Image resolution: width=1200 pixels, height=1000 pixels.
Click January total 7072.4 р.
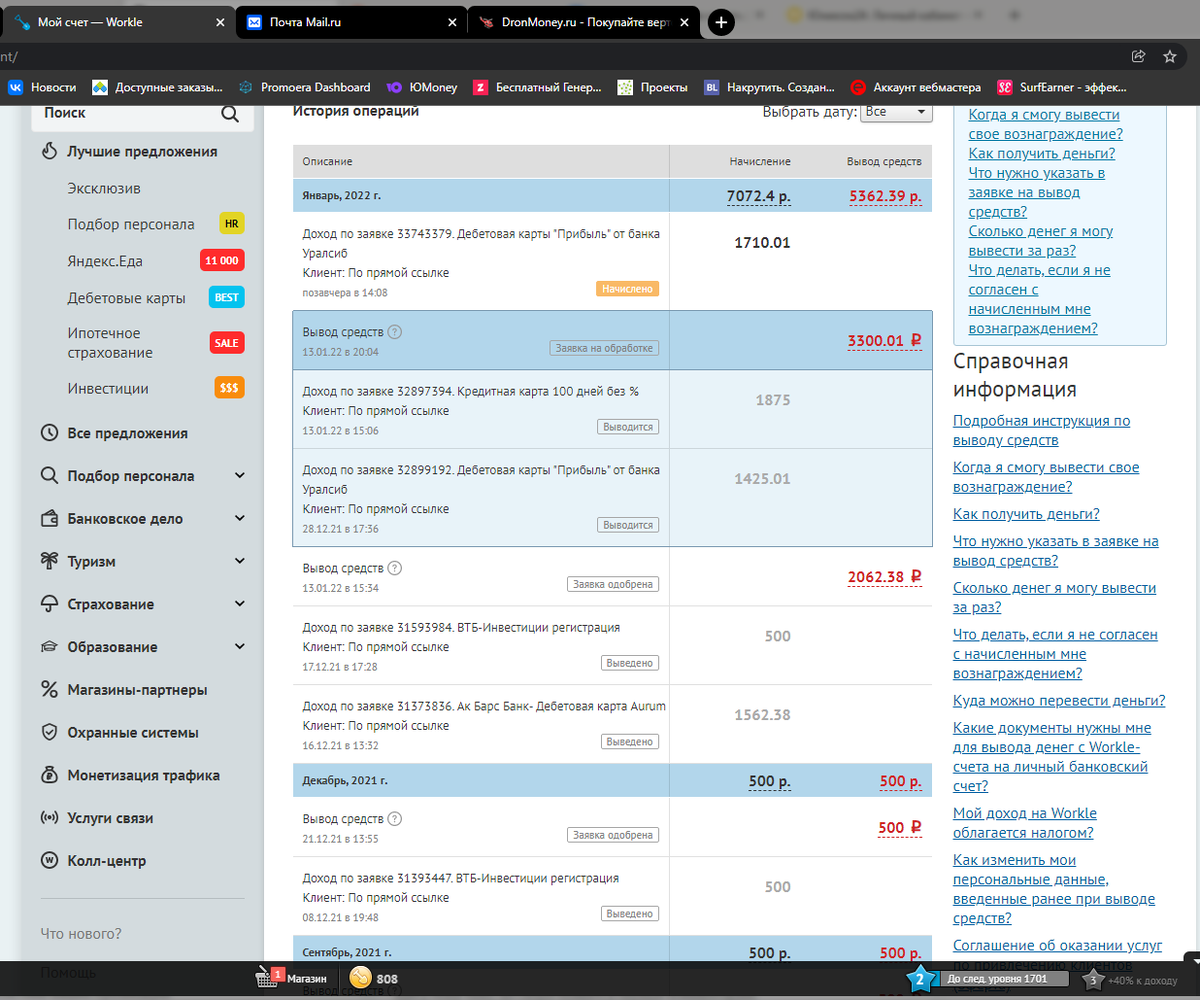pyautogui.click(x=759, y=196)
